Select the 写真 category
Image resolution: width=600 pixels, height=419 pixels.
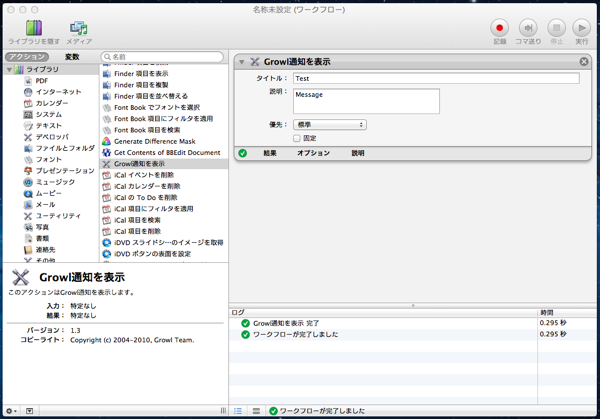click(42, 227)
